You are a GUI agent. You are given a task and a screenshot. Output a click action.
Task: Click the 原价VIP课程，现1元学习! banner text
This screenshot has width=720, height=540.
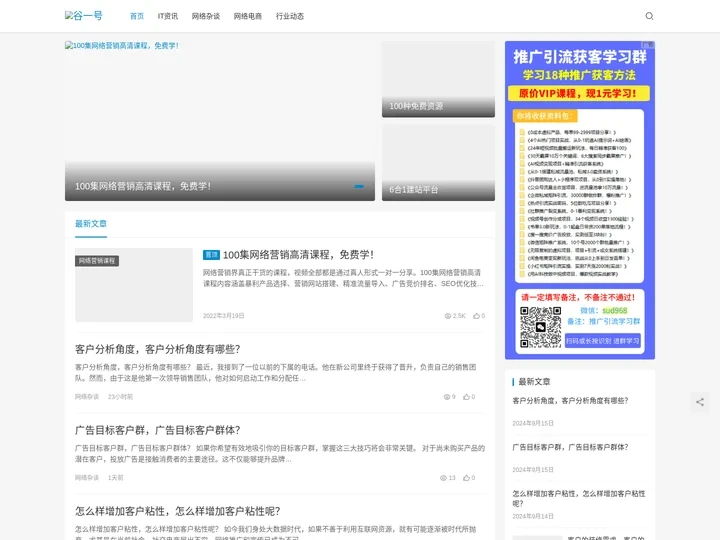579,93
